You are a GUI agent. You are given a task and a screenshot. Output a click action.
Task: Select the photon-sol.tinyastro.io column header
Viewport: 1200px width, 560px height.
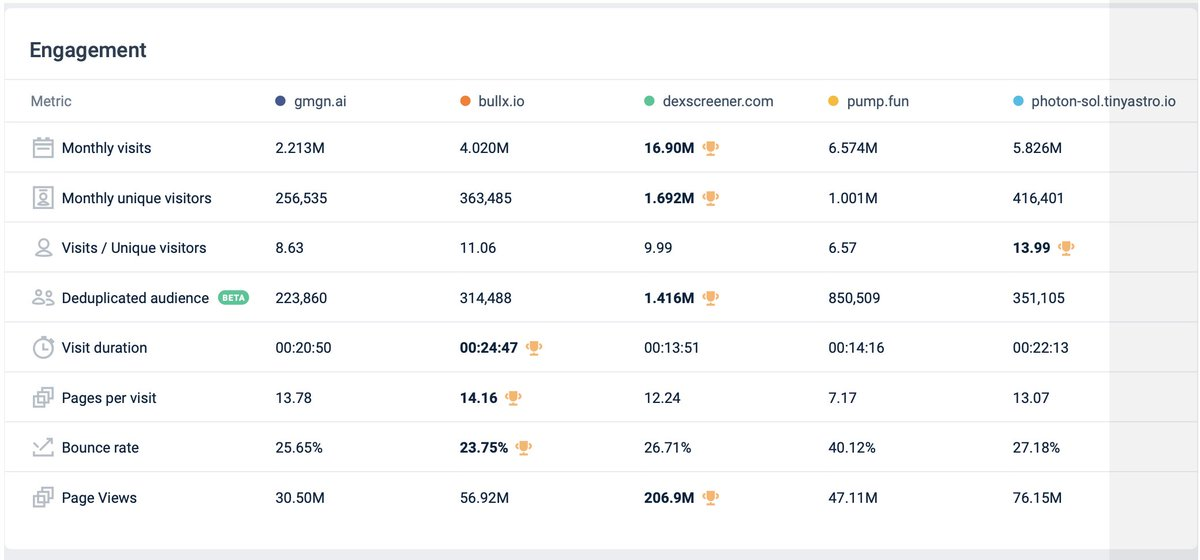1104,101
